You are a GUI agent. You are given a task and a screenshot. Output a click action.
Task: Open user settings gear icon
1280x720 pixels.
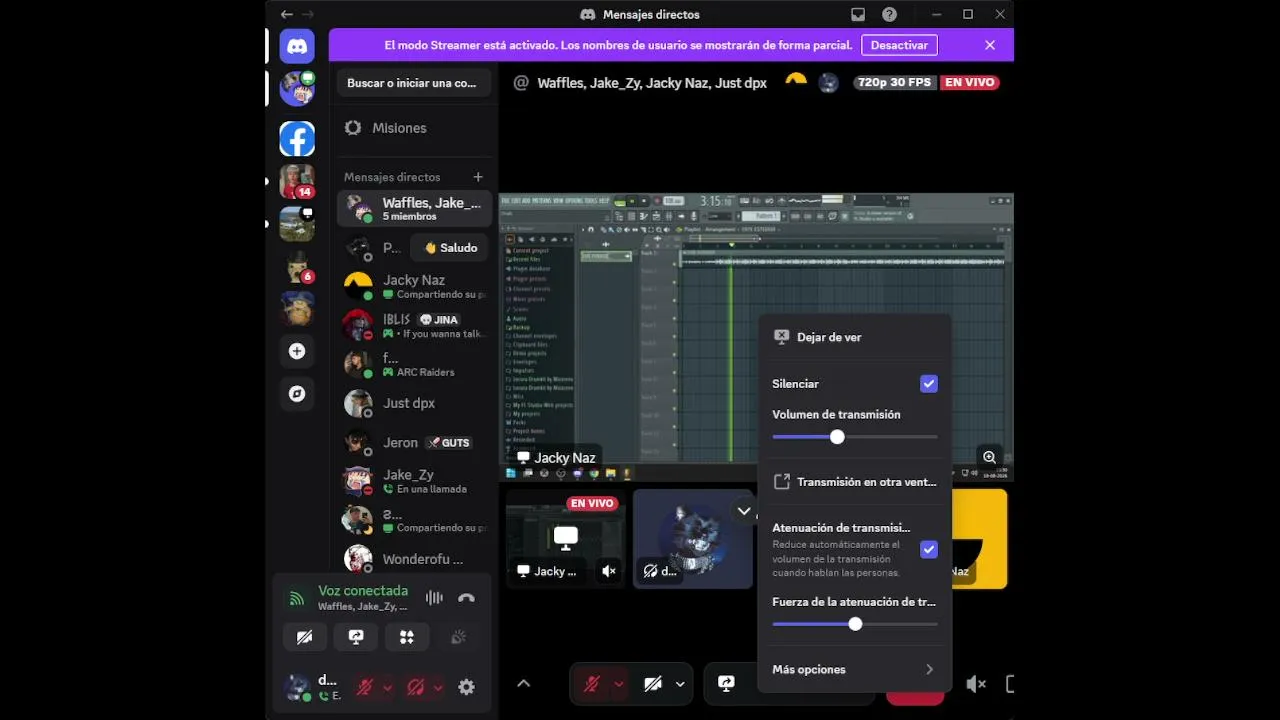466,687
